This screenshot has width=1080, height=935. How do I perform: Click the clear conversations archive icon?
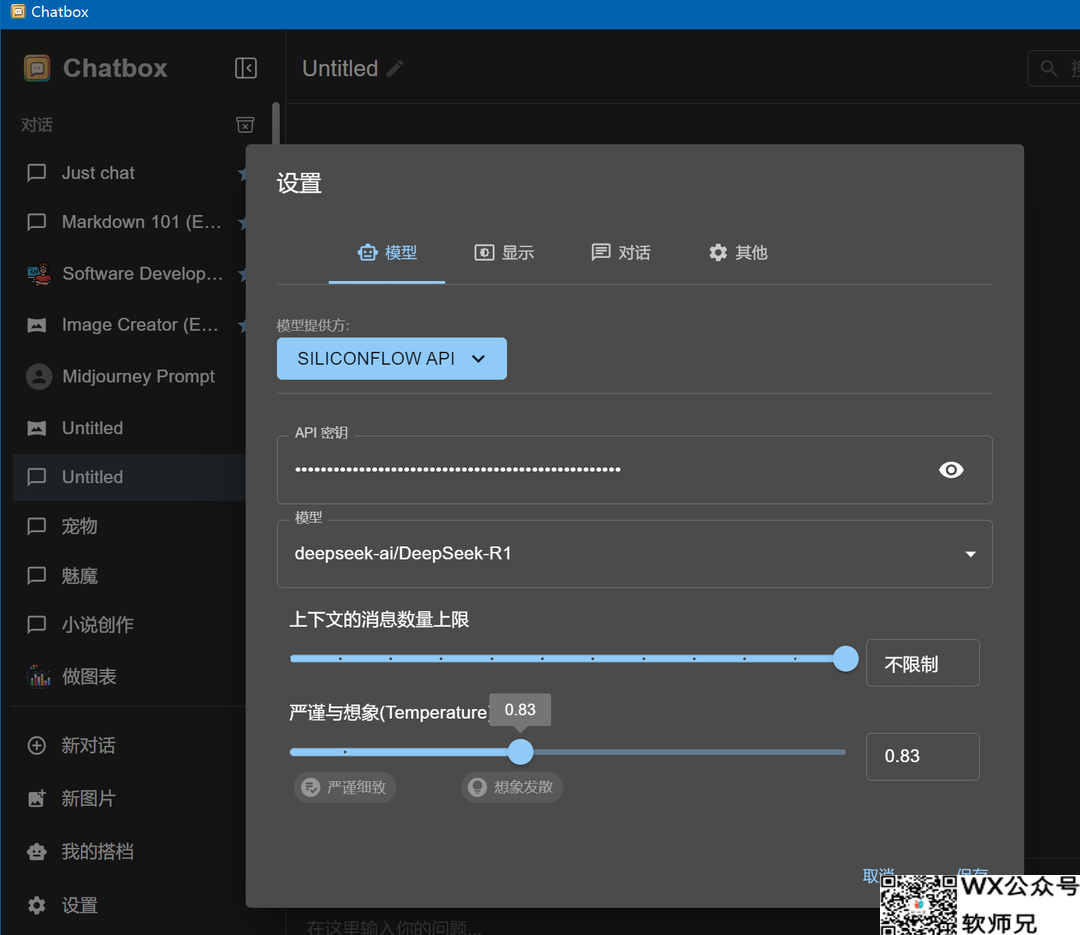245,125
